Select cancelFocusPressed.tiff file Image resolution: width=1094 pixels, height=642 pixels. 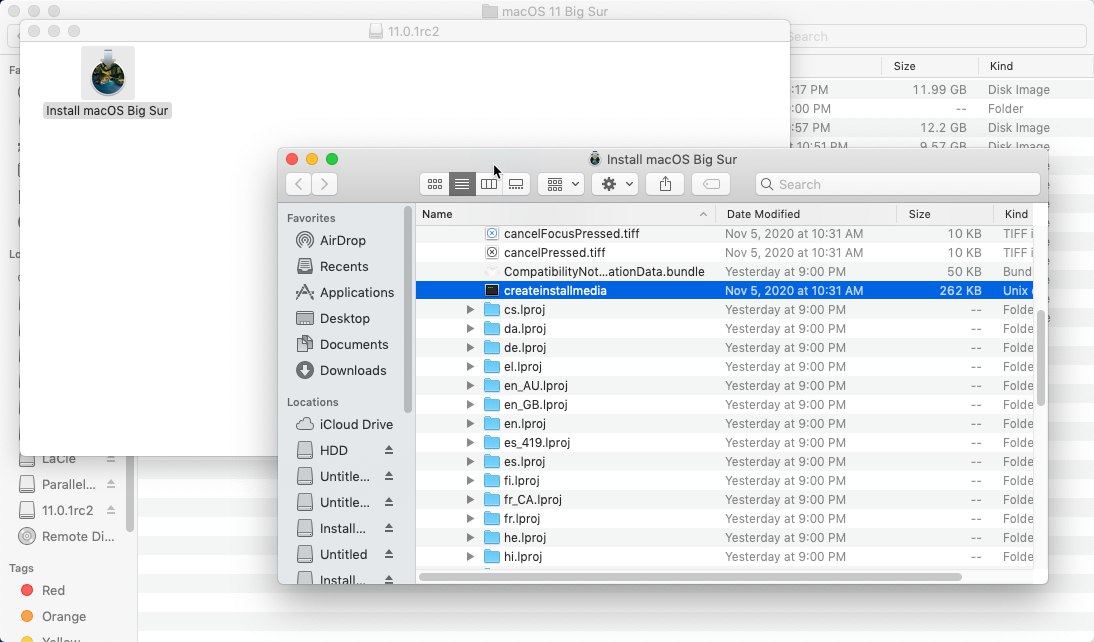(x=724, y=234)
